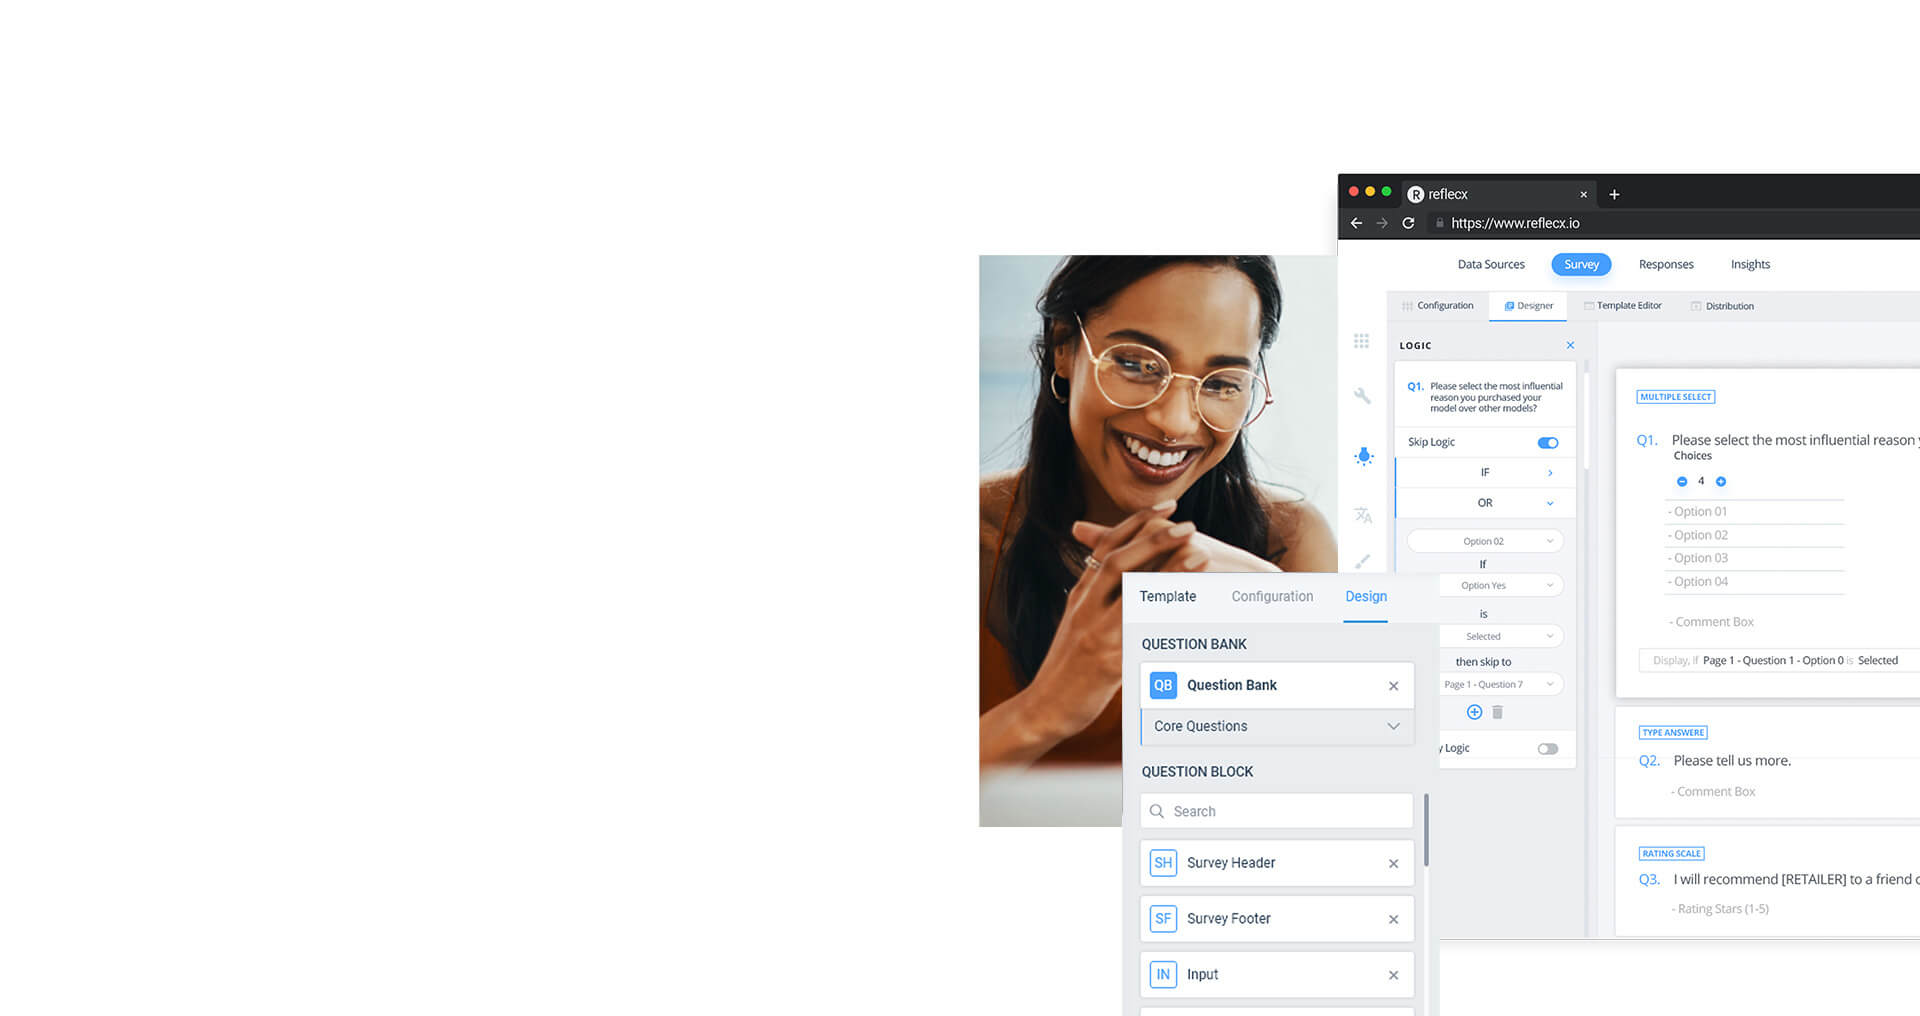Click the SF Survey Footer icon

pyautogui.click(x=1163, y=918)
